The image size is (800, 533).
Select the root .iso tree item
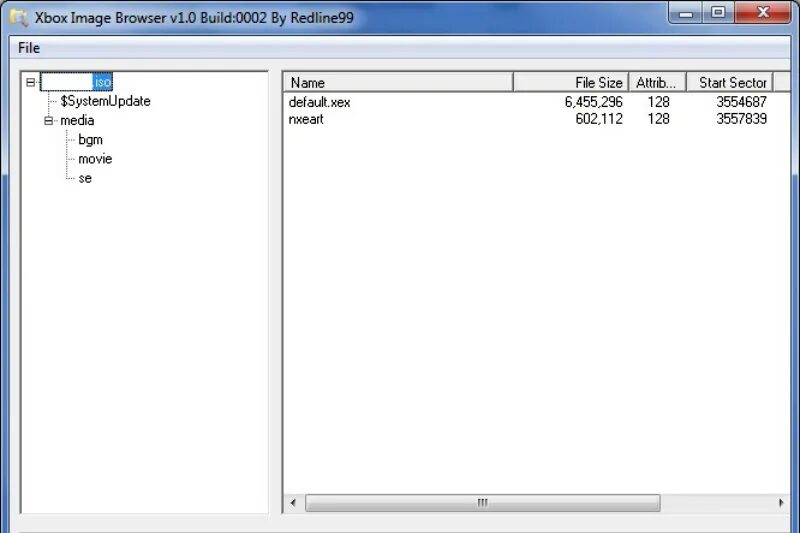(x=77, y=82)
